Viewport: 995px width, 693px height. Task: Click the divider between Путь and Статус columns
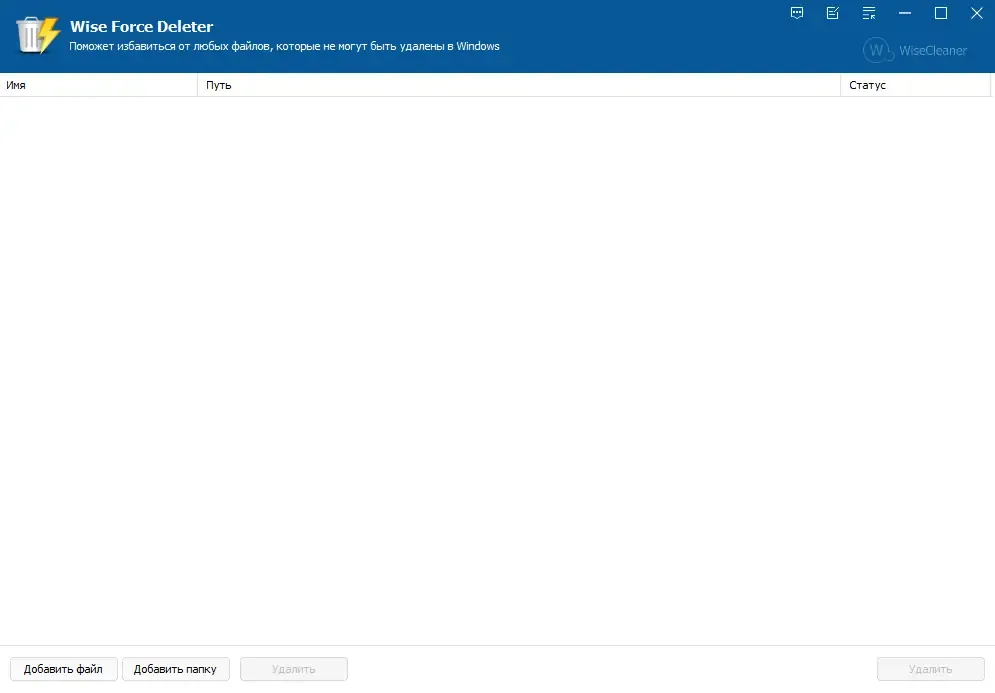pyautogui.click(x=840, y=85)
